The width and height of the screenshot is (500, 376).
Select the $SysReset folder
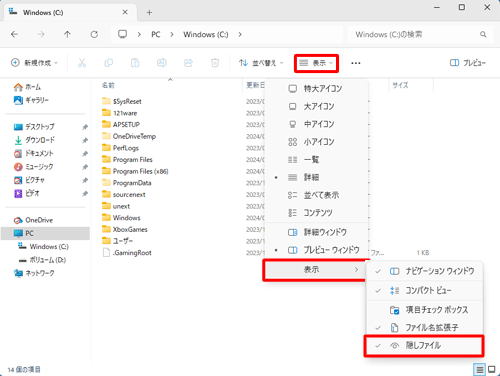[122, 101]
